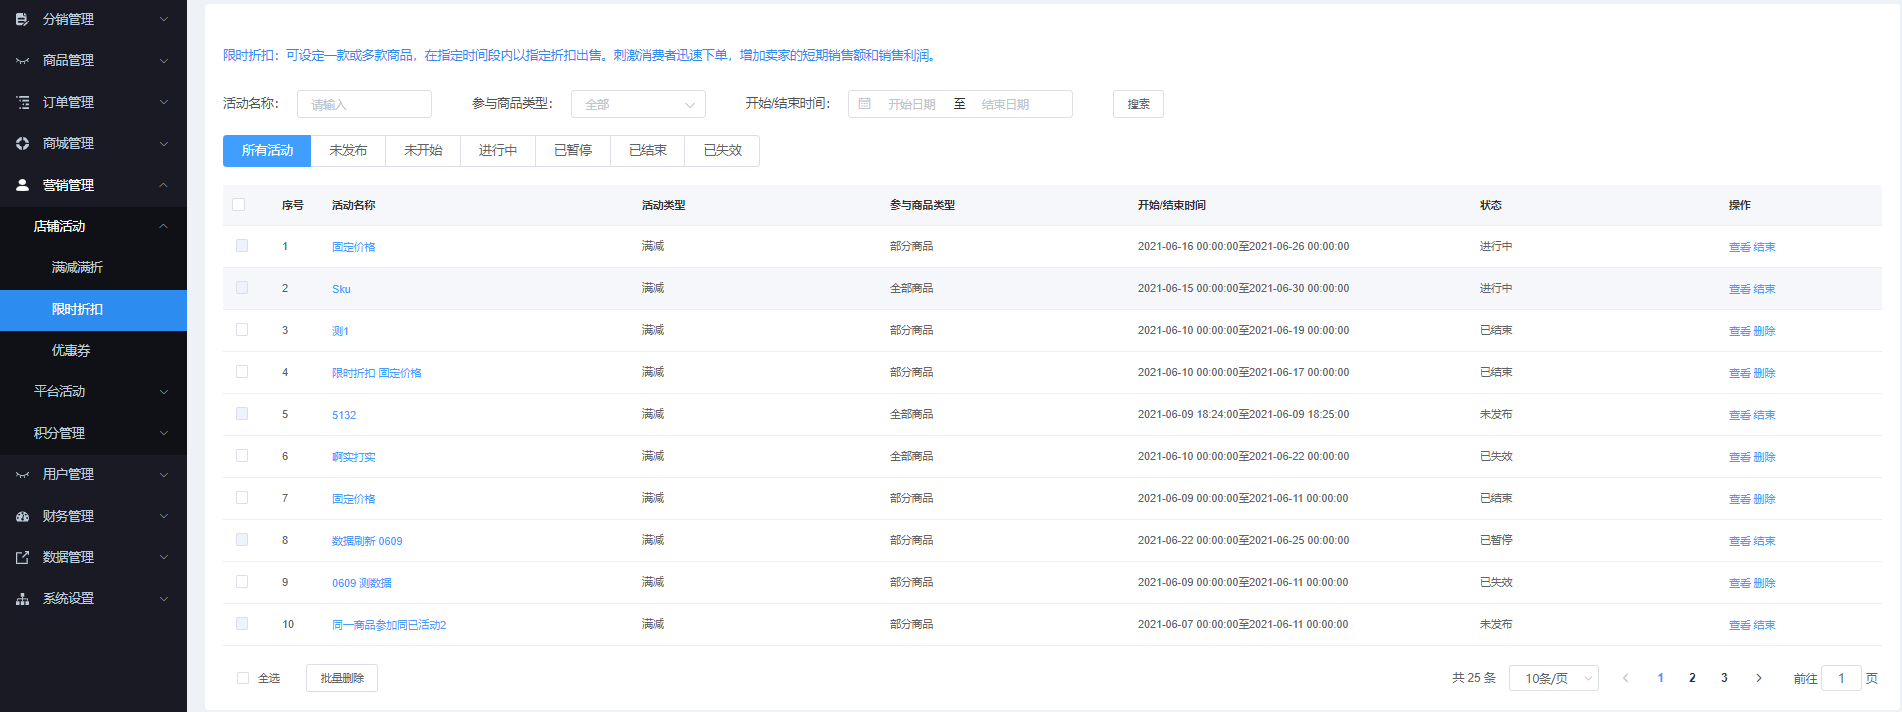Viewport: 1902px width, 712px height.
Task: Click the 订单管理 list icon
Action: pyautogui.click(x=22, y=102)
